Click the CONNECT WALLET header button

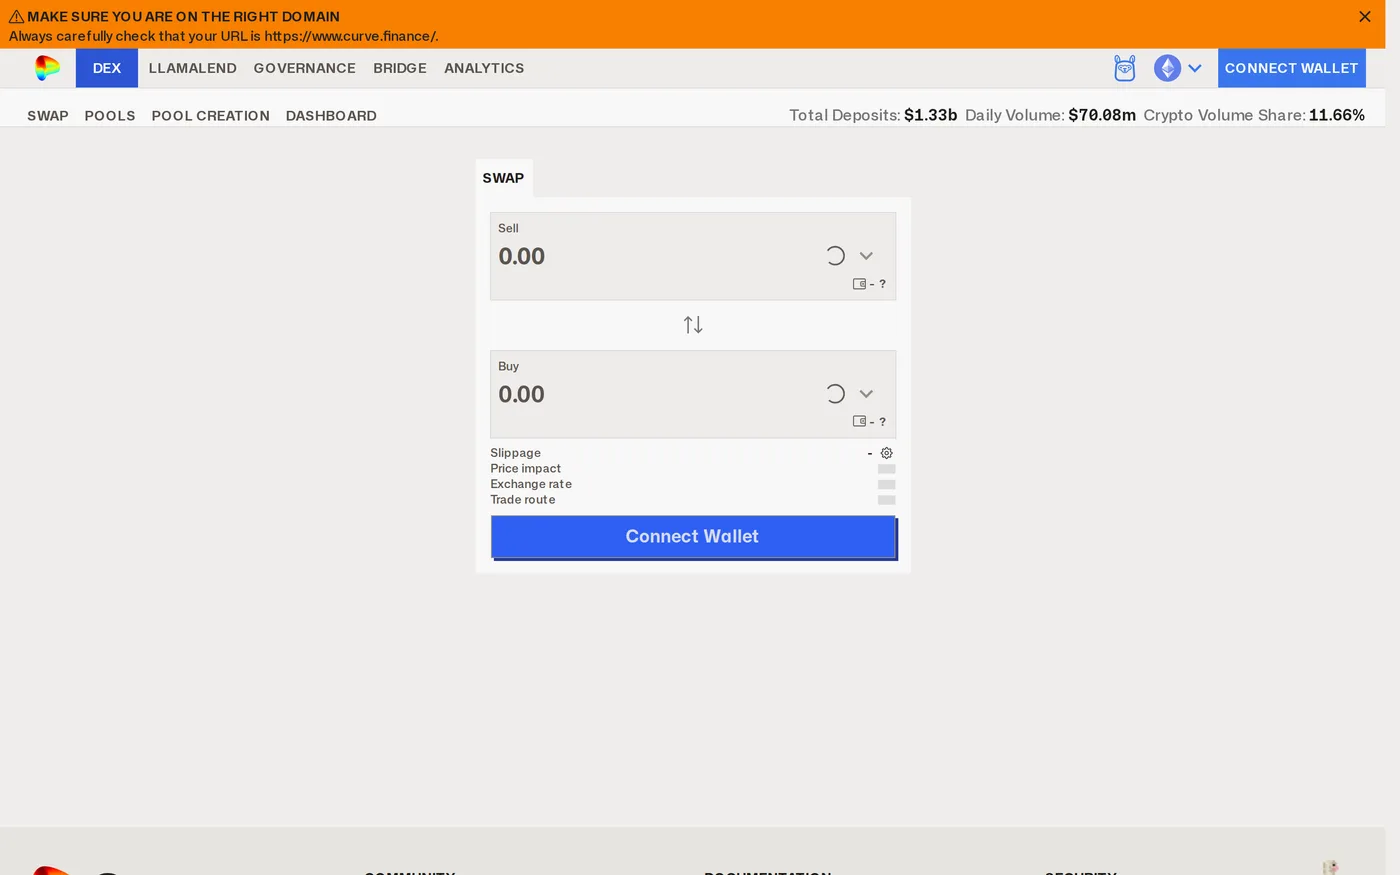[x=1291, y=68]
